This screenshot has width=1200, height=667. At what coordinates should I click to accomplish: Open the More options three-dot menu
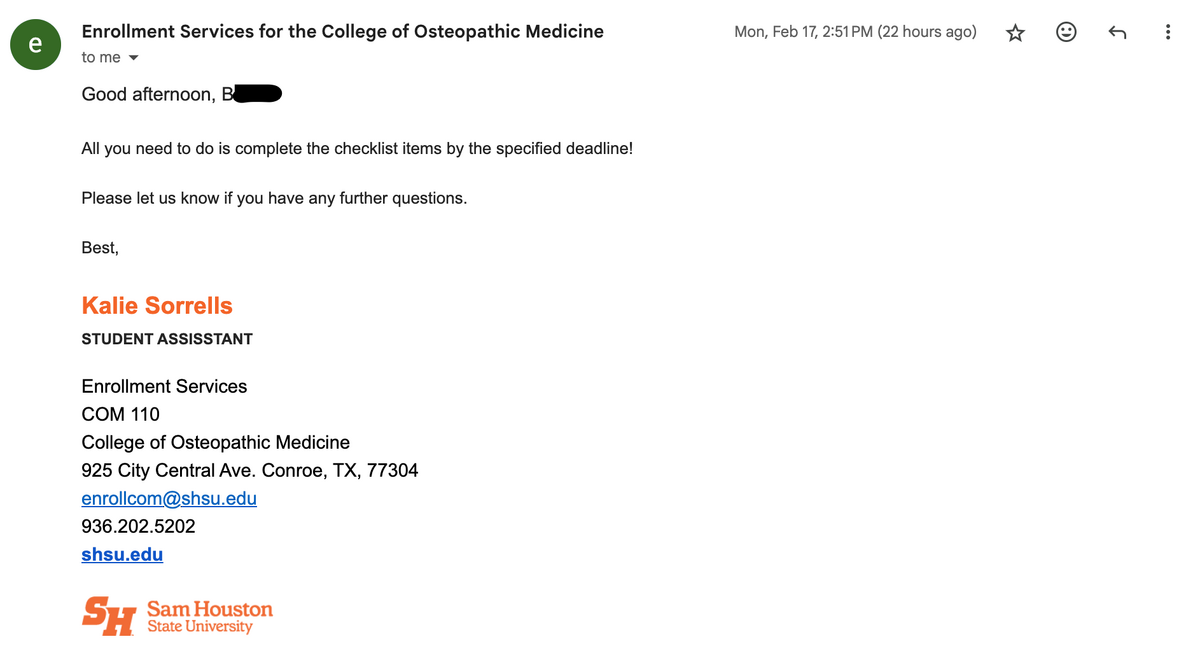(x=1167, y=33)
